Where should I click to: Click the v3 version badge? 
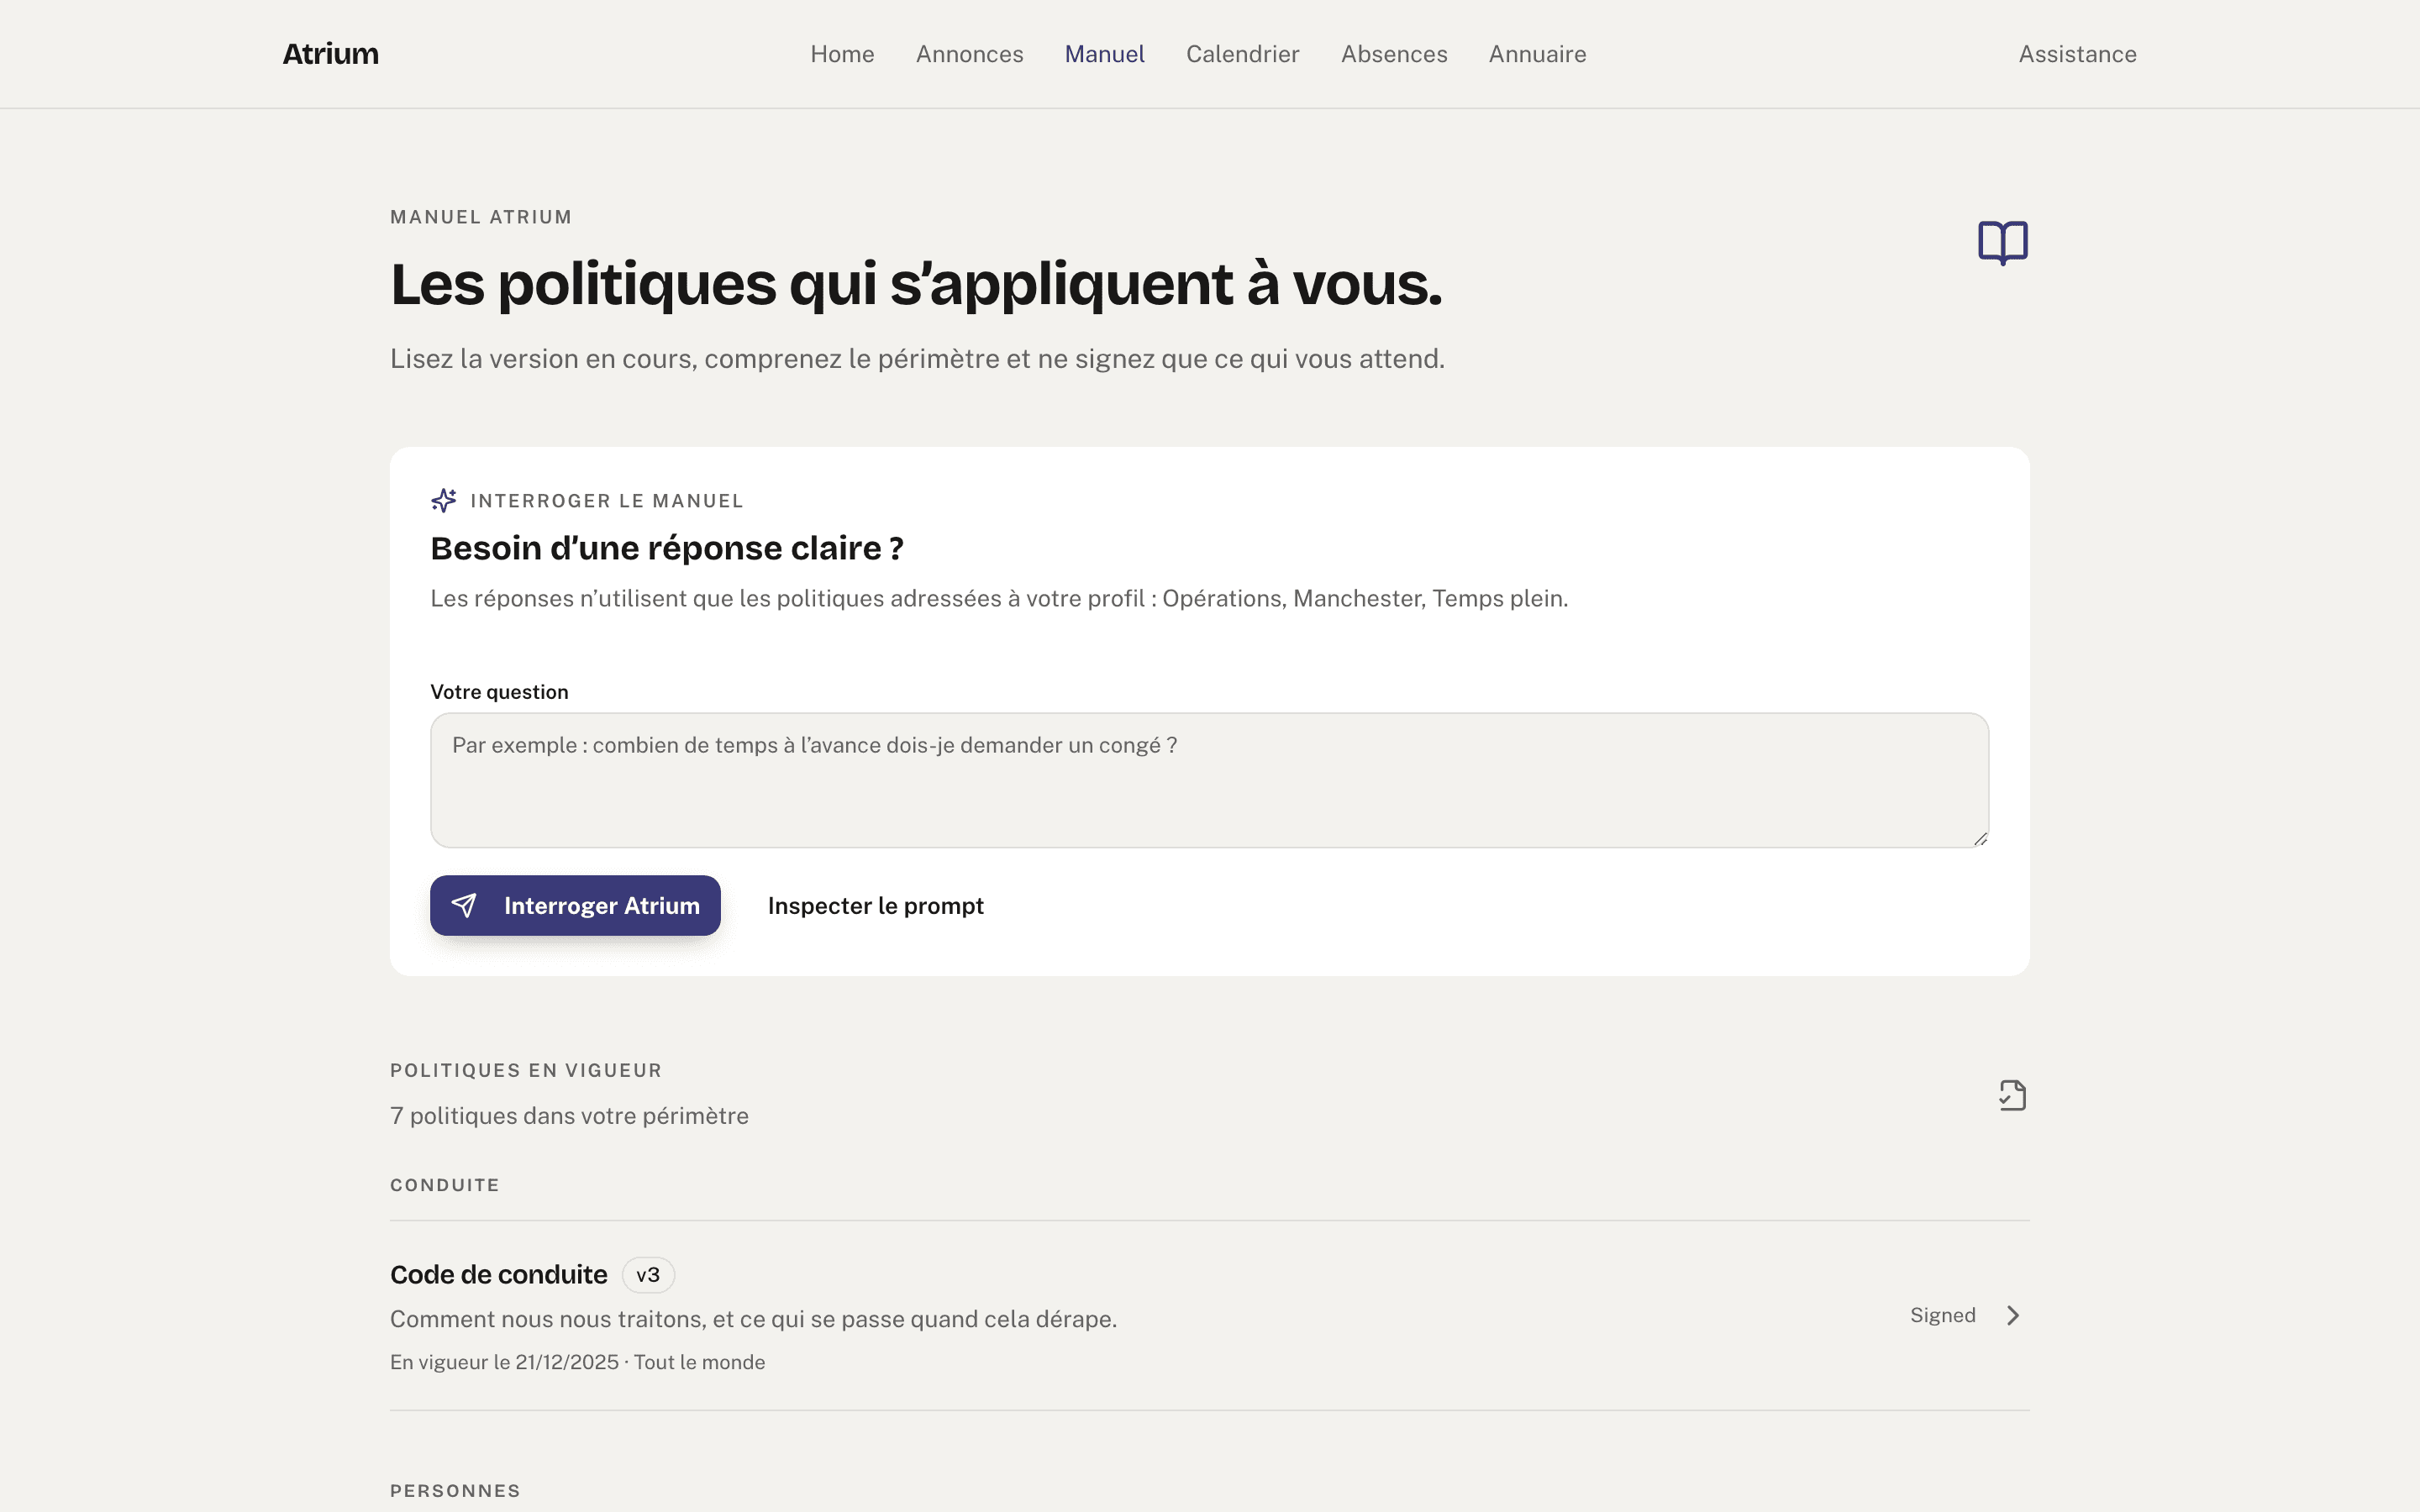coord(648,1275)
